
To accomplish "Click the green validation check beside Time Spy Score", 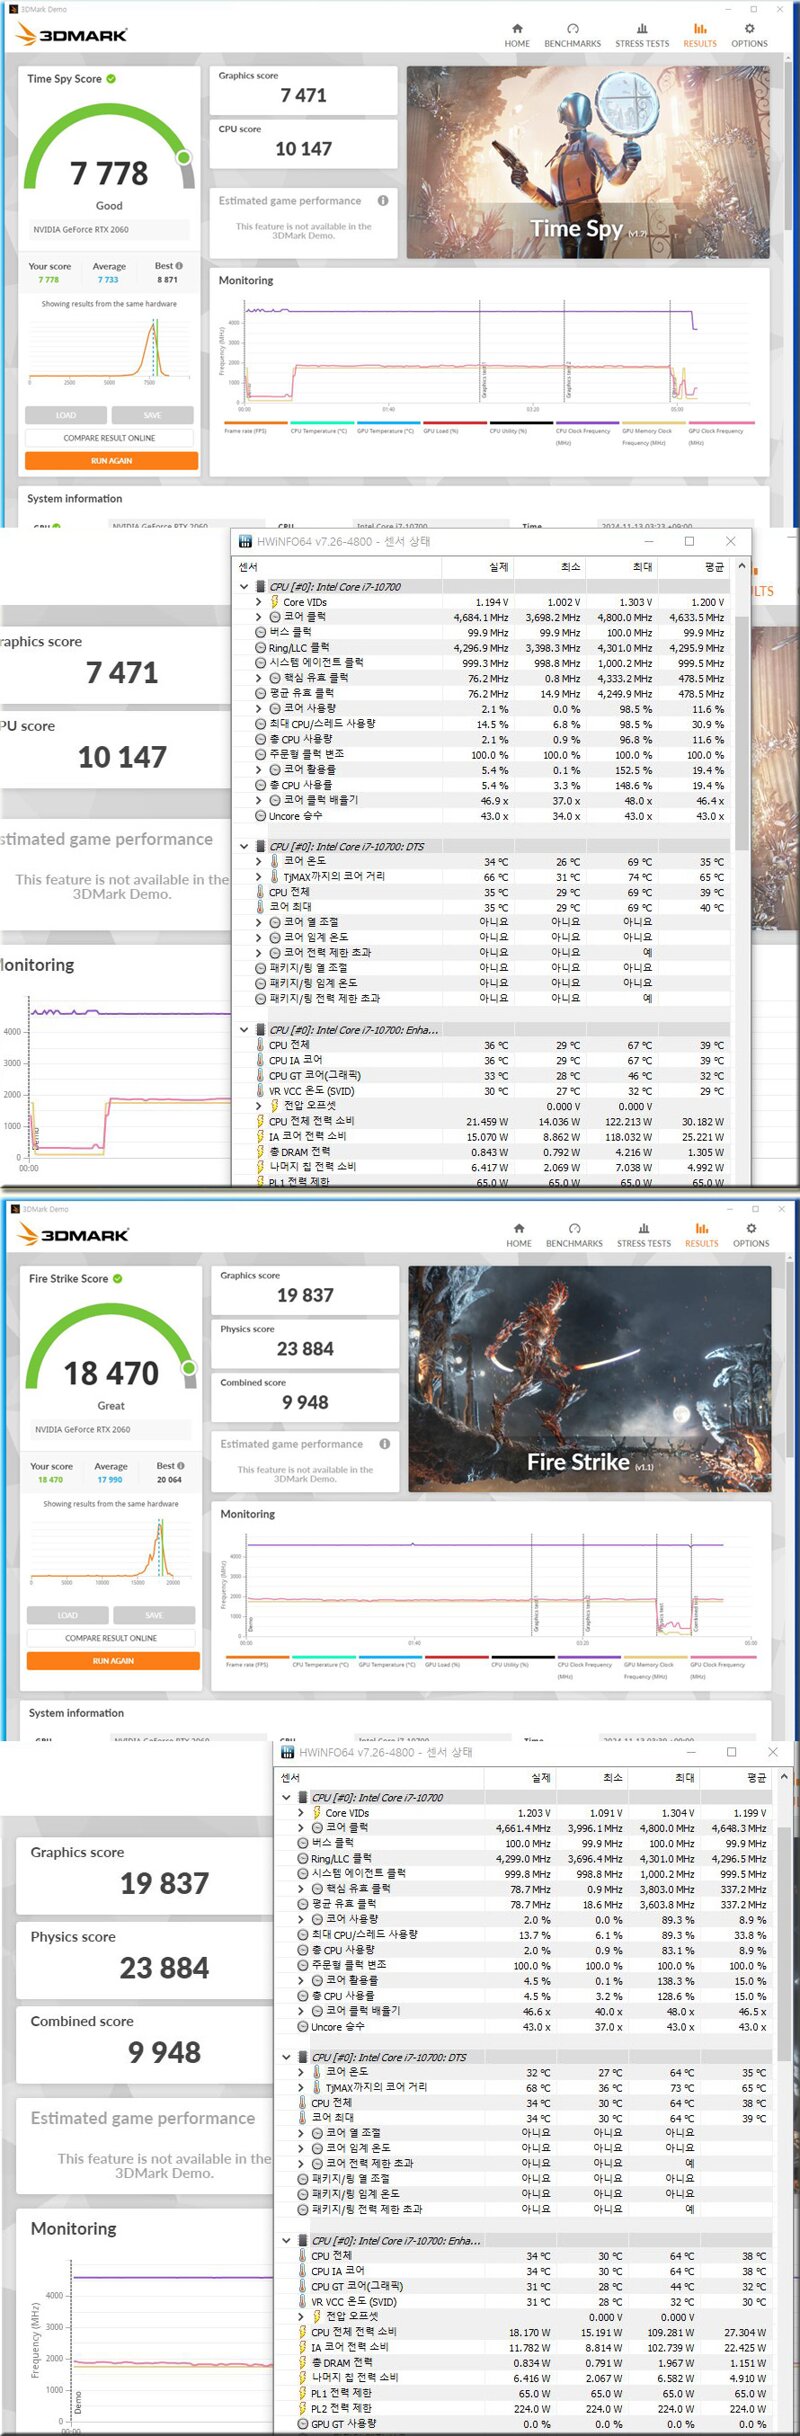I will point(111,79).
